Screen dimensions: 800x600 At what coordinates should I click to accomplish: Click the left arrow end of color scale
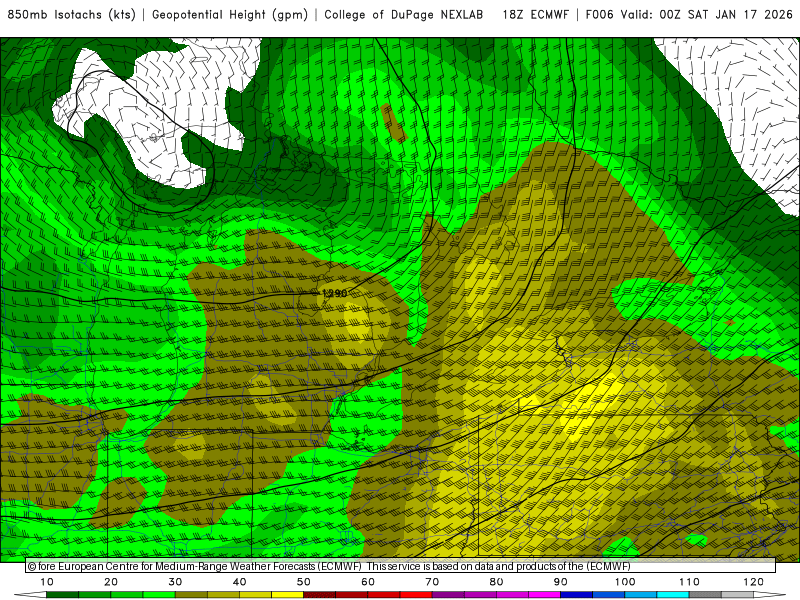tap(31, 595)
